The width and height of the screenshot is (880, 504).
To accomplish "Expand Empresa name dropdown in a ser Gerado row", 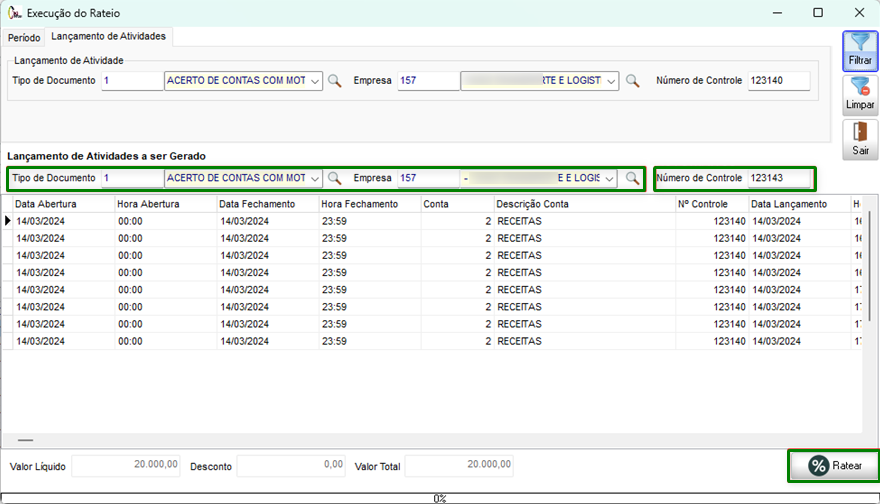I will [x=609, y=178].
